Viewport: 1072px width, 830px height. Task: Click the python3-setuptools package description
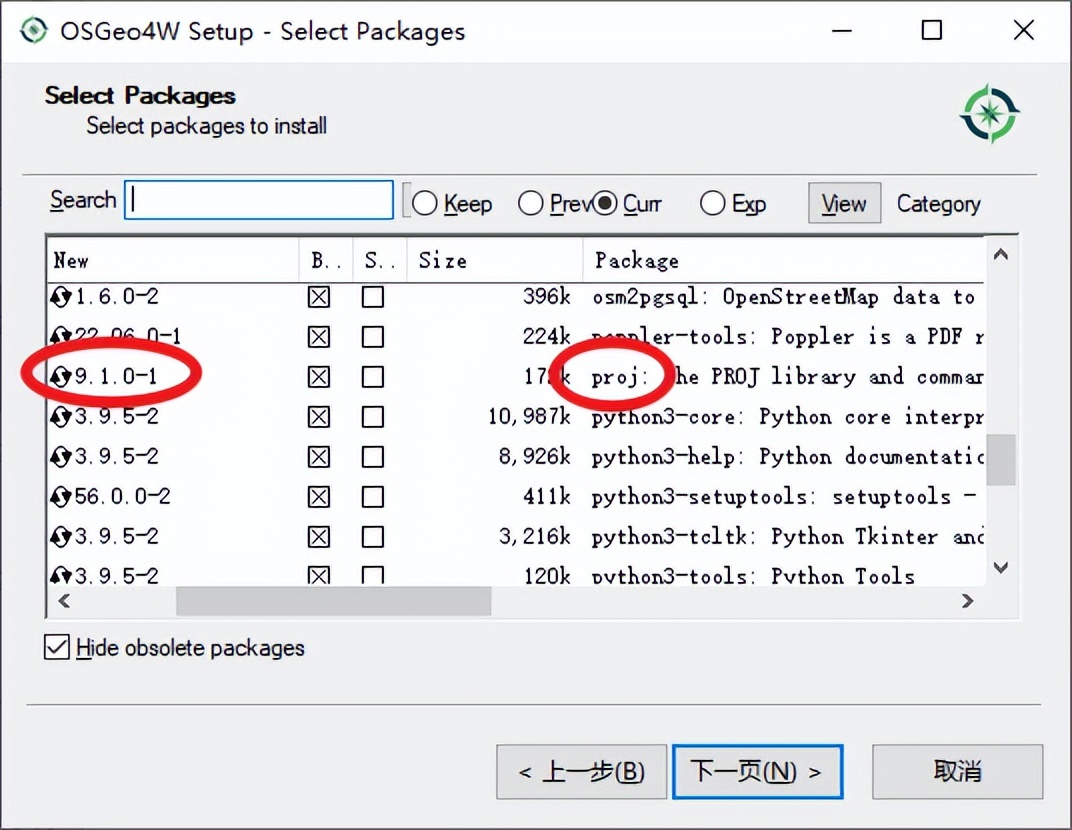coord(784,497)
